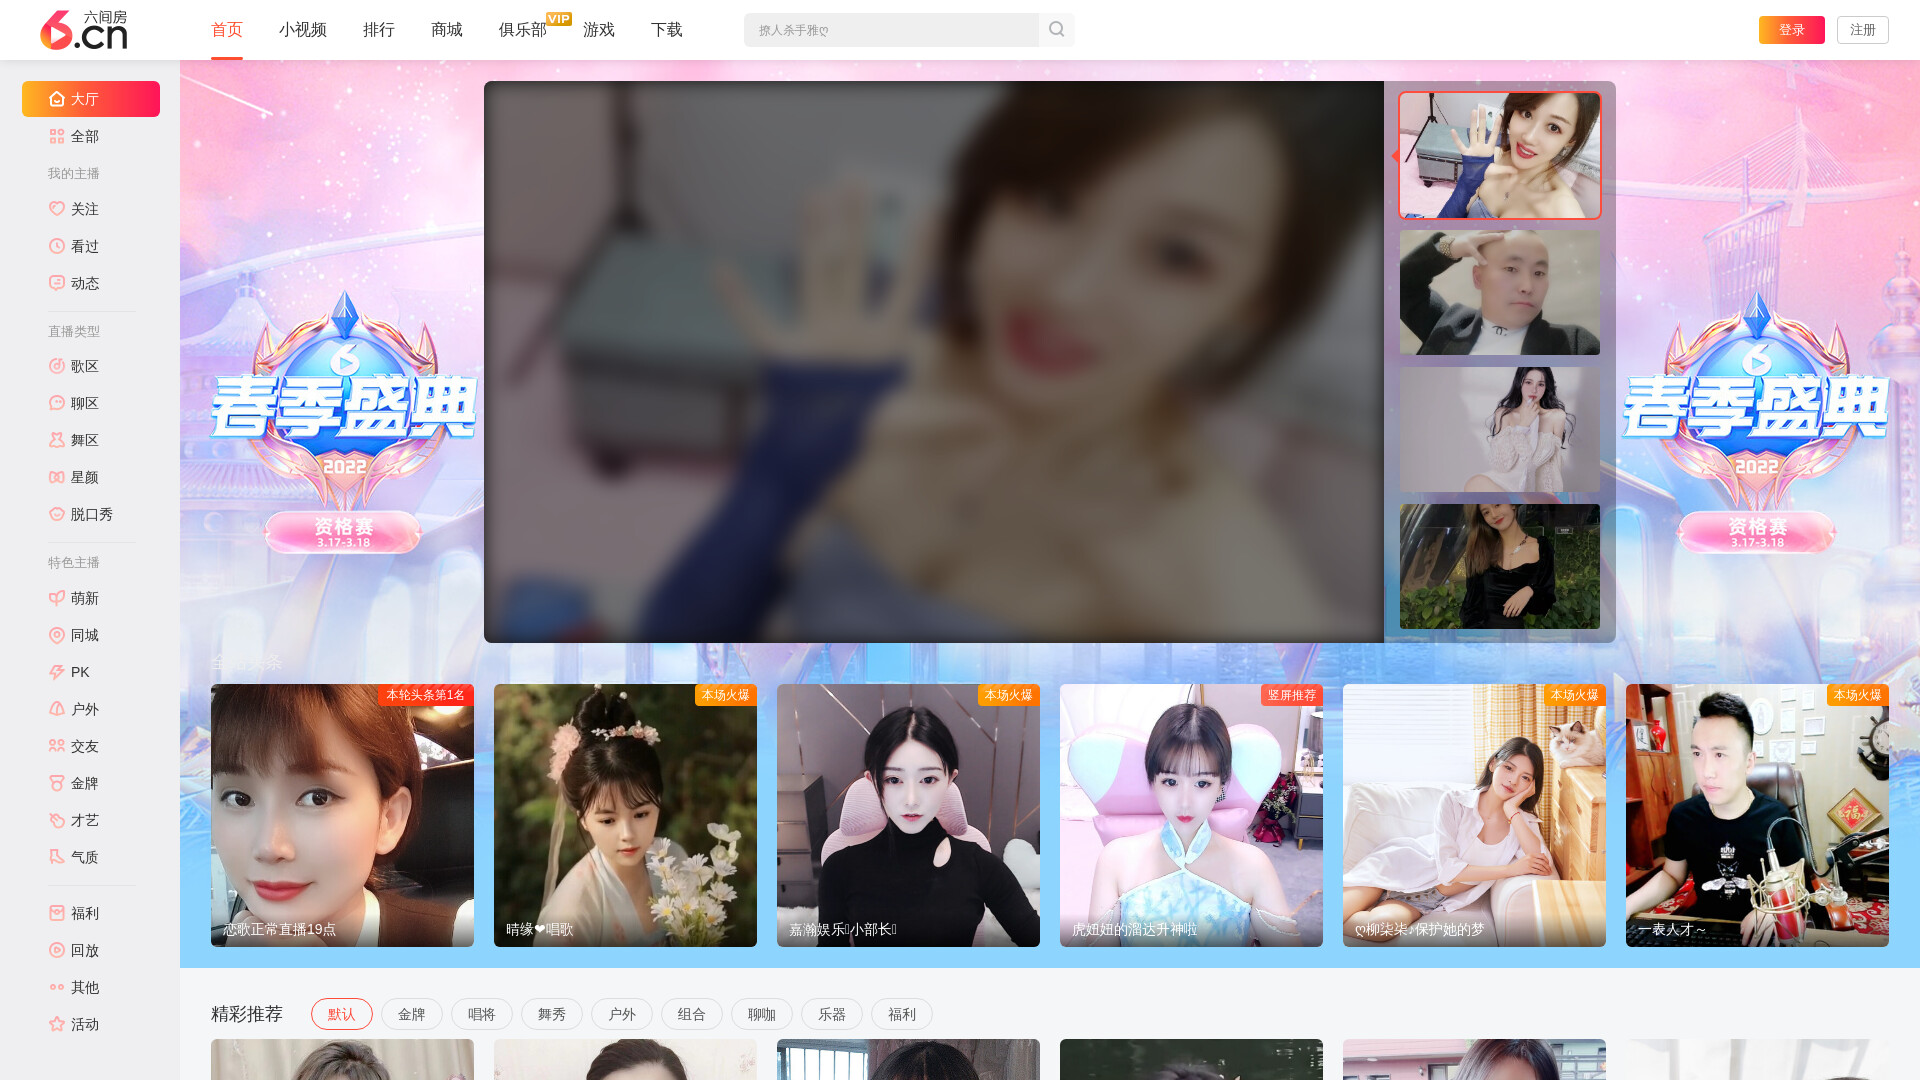The image size is (1920, 1080).
Task: Select the black dress outdoor preview thumbnail
Action: click(x=1500, y=567)
